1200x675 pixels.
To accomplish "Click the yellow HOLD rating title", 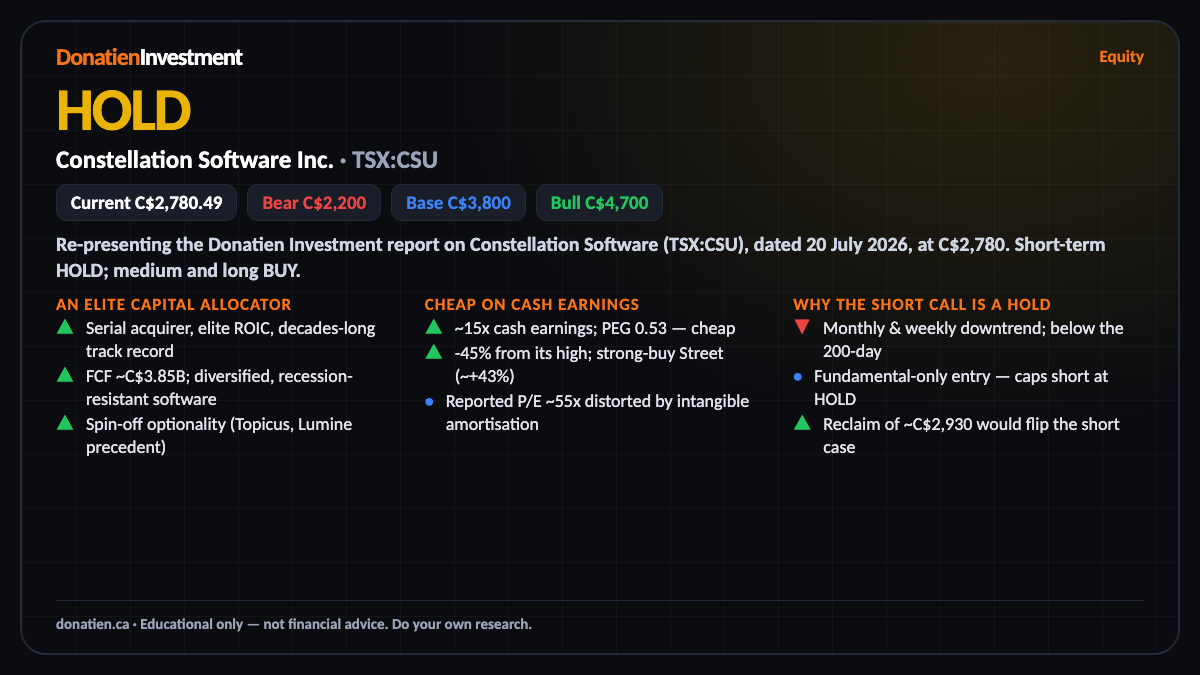I will pyautogui.click(x=123, y=110).
